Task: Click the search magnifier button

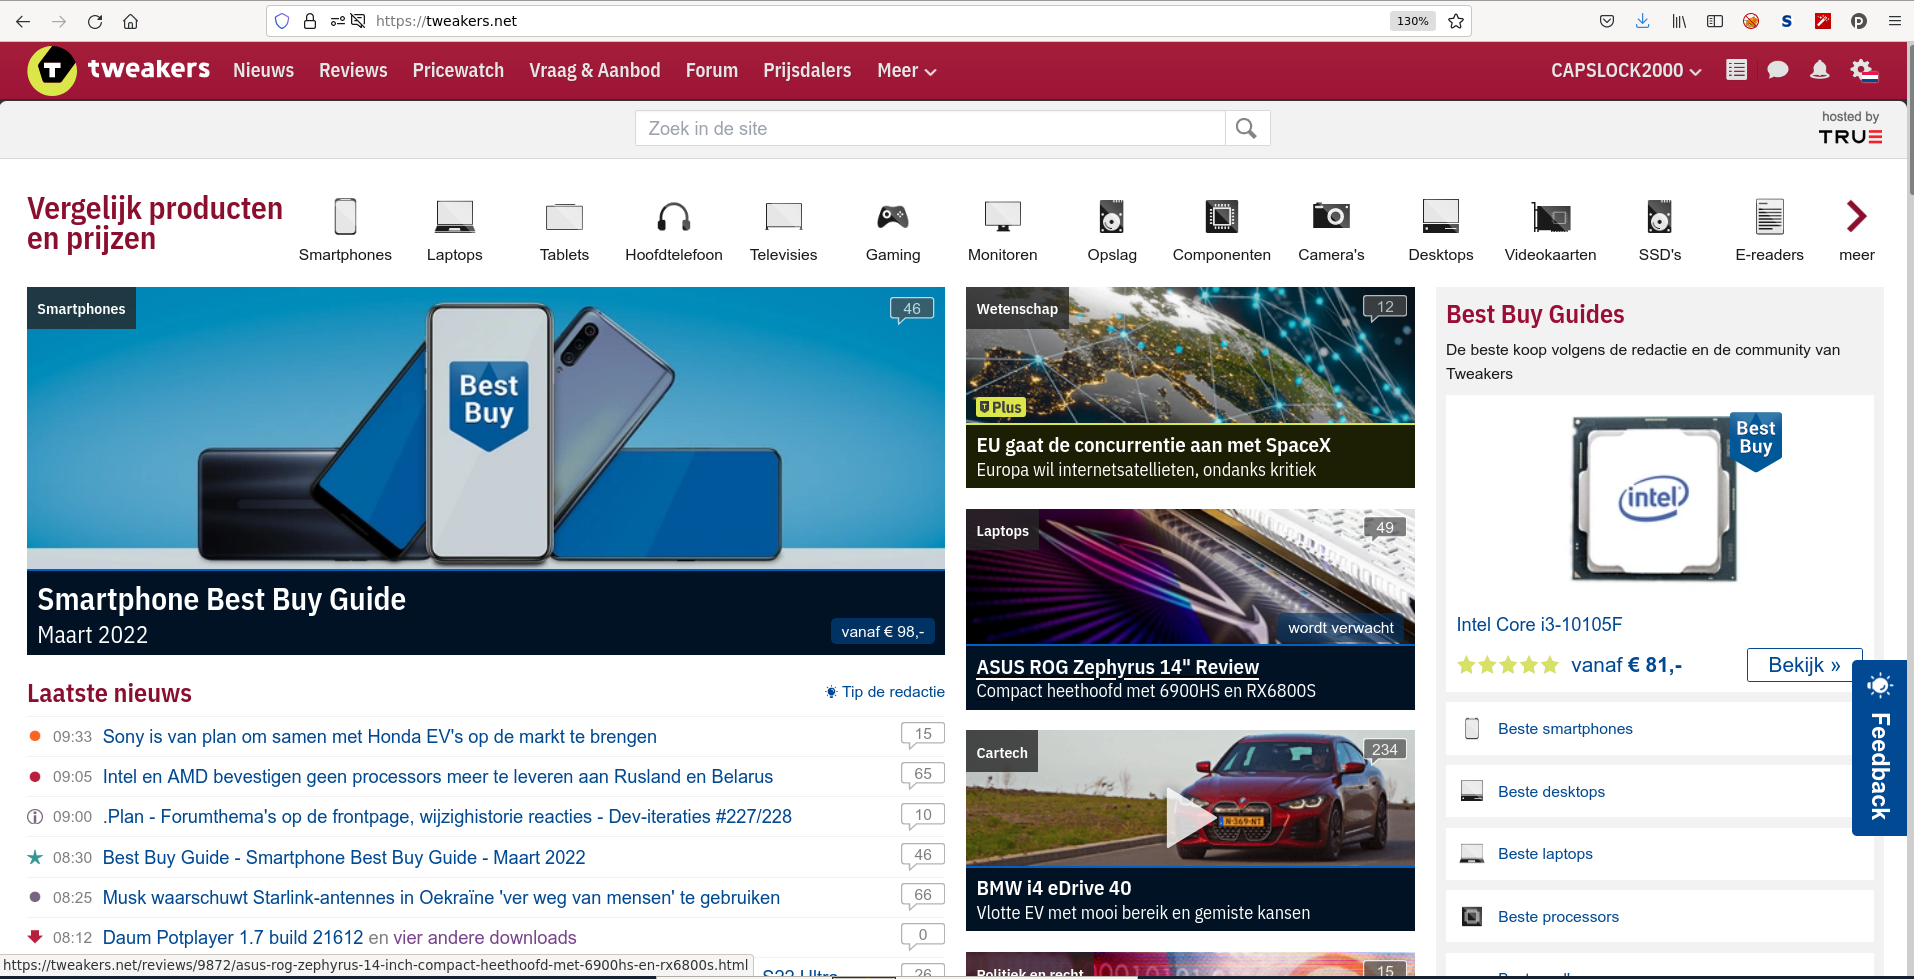Action: [1247, 128]
